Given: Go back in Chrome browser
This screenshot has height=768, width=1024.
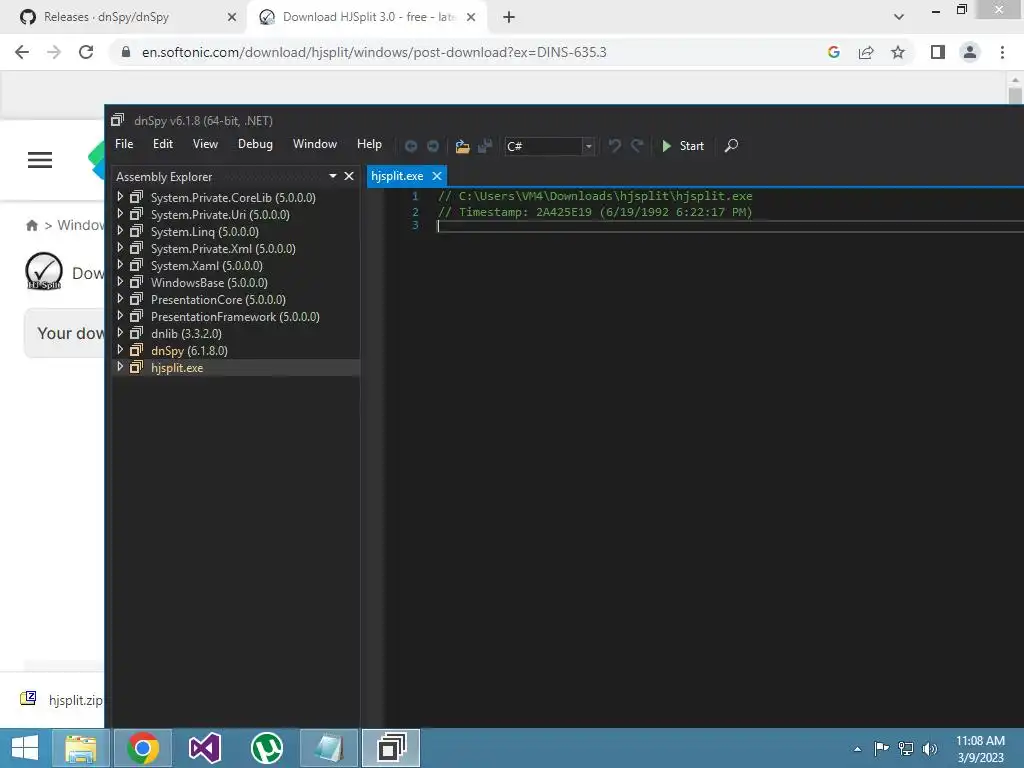Looking at the screenshot, I should [x=22, y=52].
